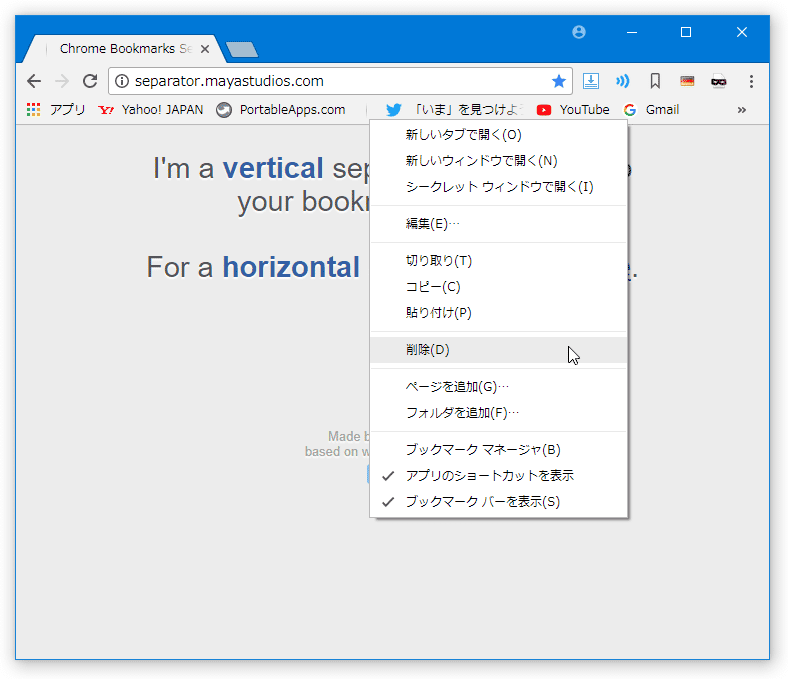Click the flag-colored extension icon
Screen dimensions: 788x679
click(x=687, y=81)
